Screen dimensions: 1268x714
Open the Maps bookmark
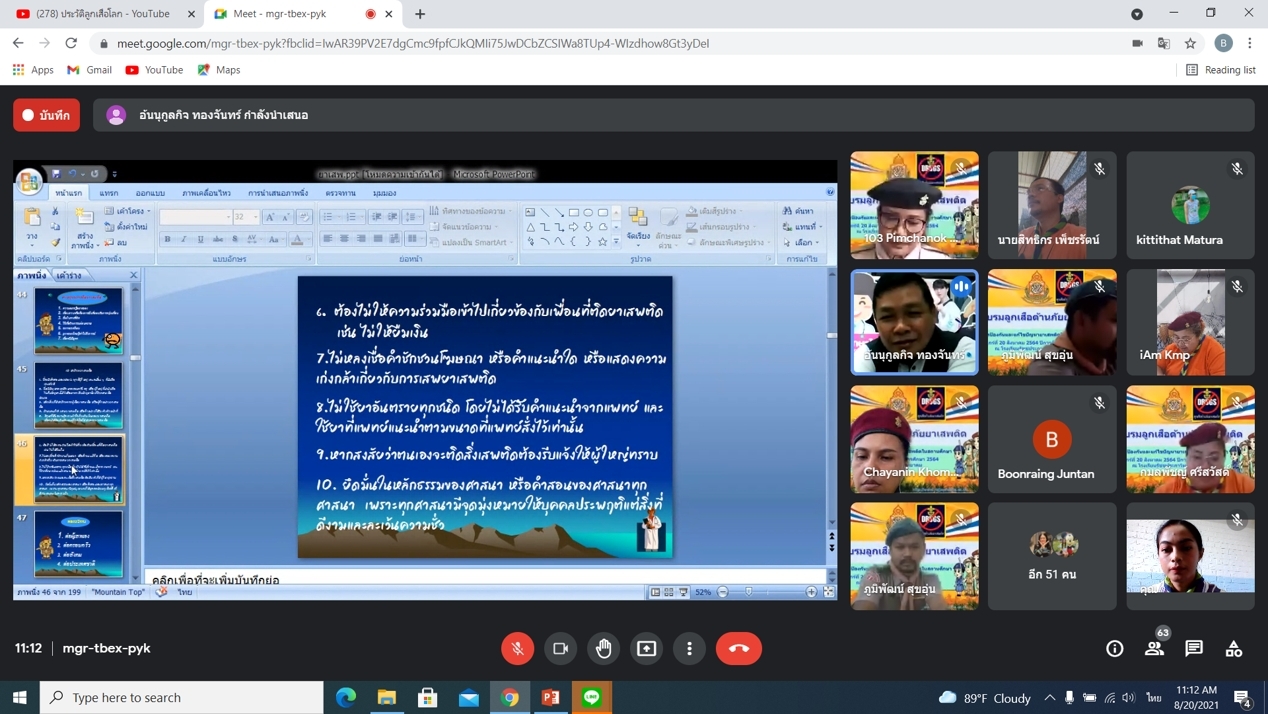click(219, 70)
